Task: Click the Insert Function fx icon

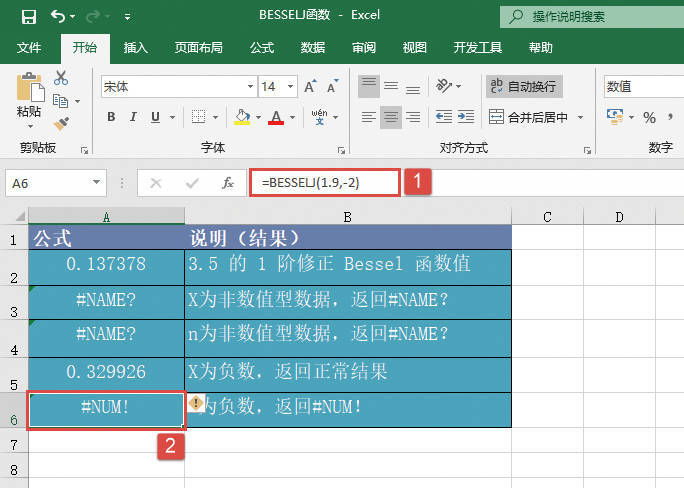Action: pyautogui.click(x=228, y=183)
